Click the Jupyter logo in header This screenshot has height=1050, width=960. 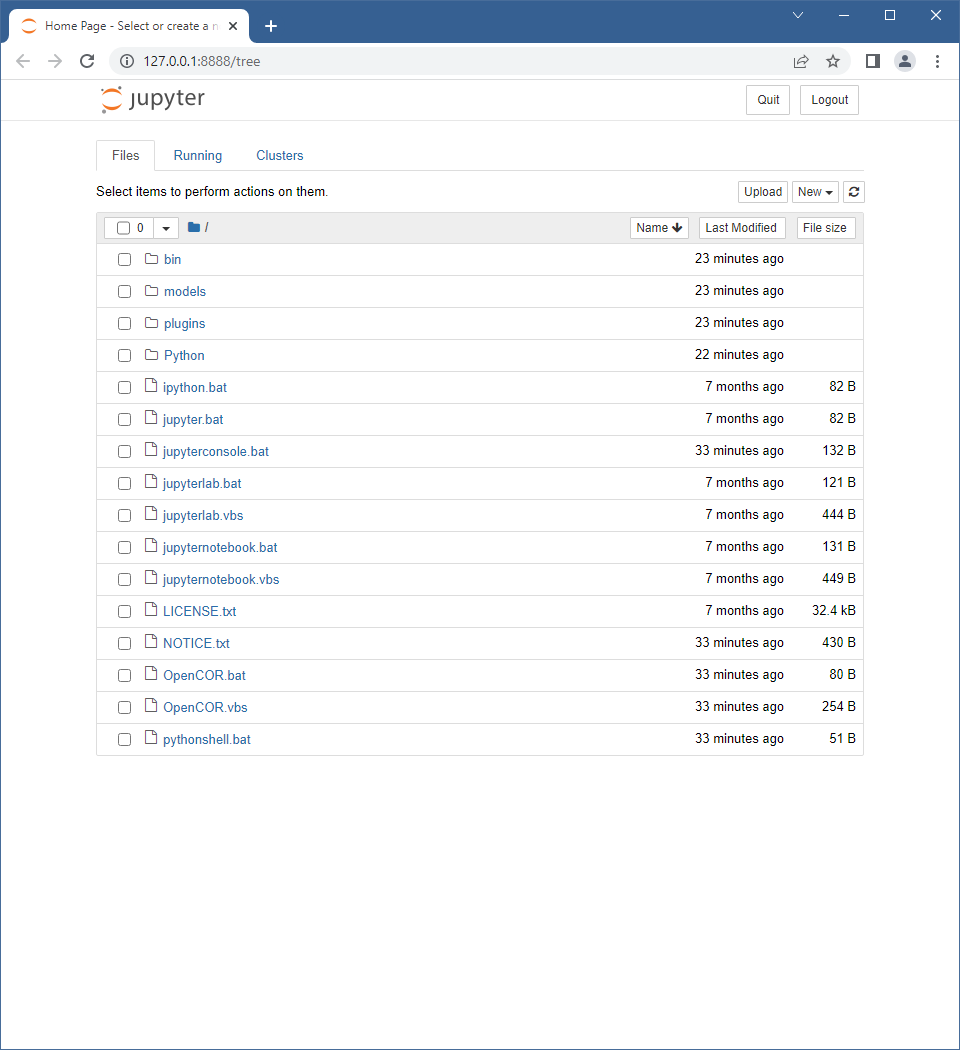click(153, 99)
